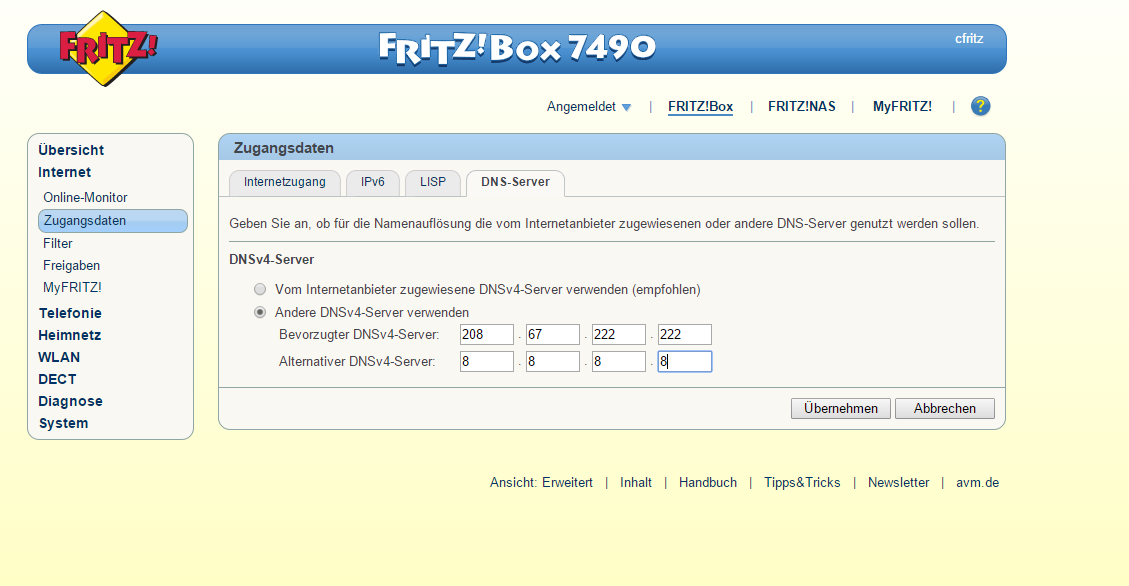Open the Tipps&Tricks footer link
The image size is (1129, 586).
pos(802,482)
